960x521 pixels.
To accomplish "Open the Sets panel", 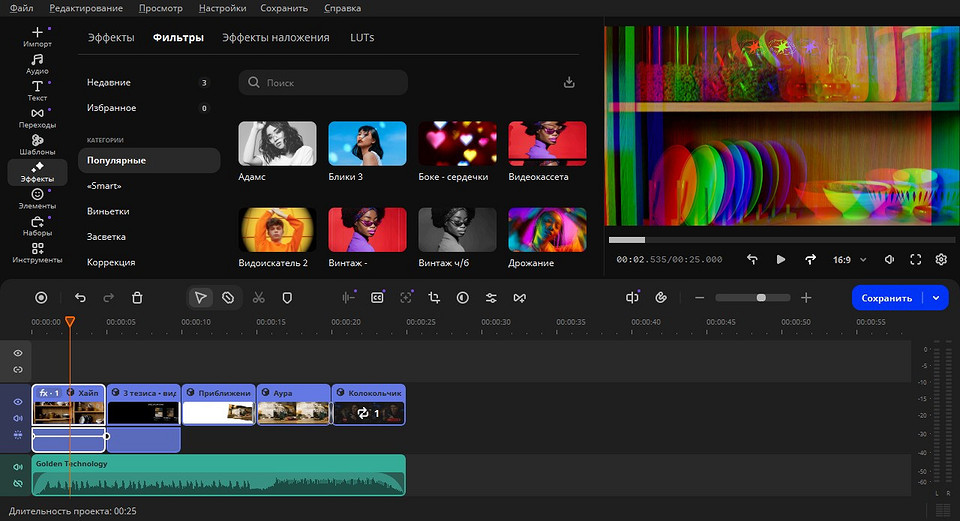I will (x=37, y=225).
